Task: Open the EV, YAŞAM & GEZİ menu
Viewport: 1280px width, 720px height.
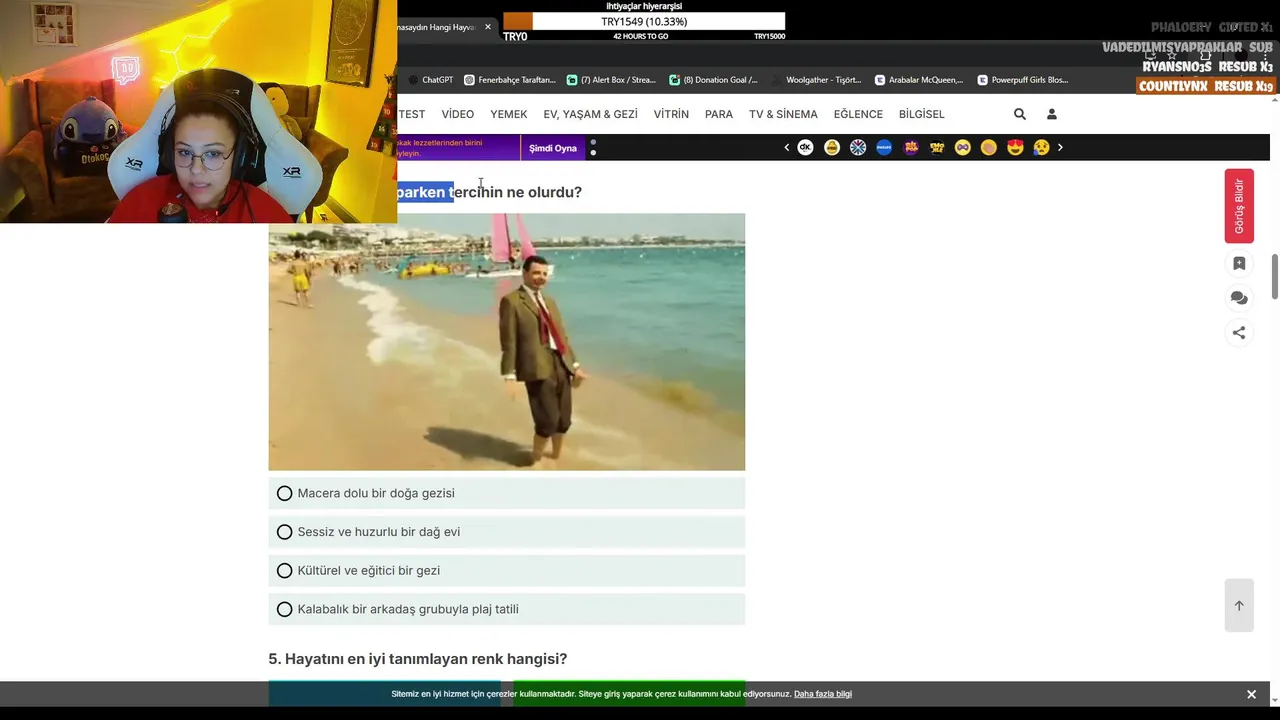Action: tap(590, 114)
